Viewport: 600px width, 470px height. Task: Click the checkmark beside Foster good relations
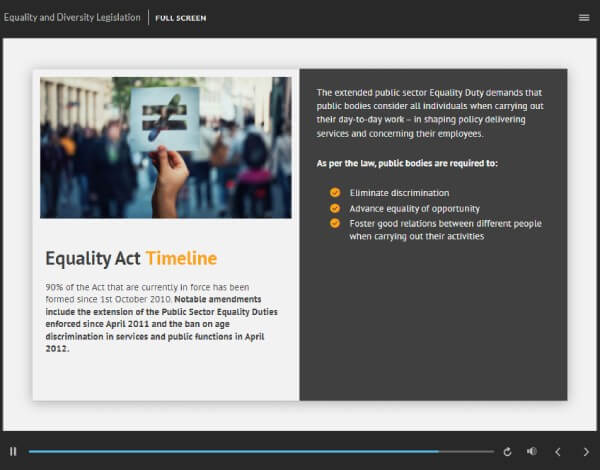coord(335,223)
